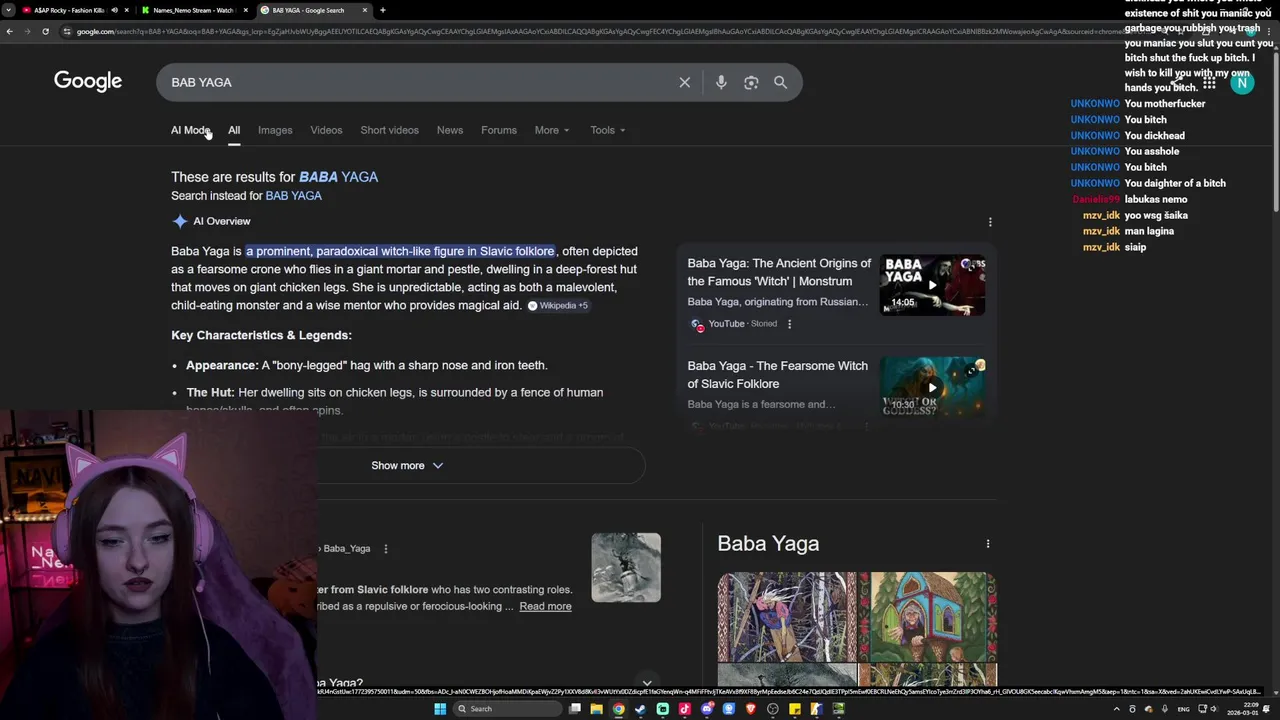Open Short videos results tab
The image size is (1280, 720).
(x=389, y=130)
